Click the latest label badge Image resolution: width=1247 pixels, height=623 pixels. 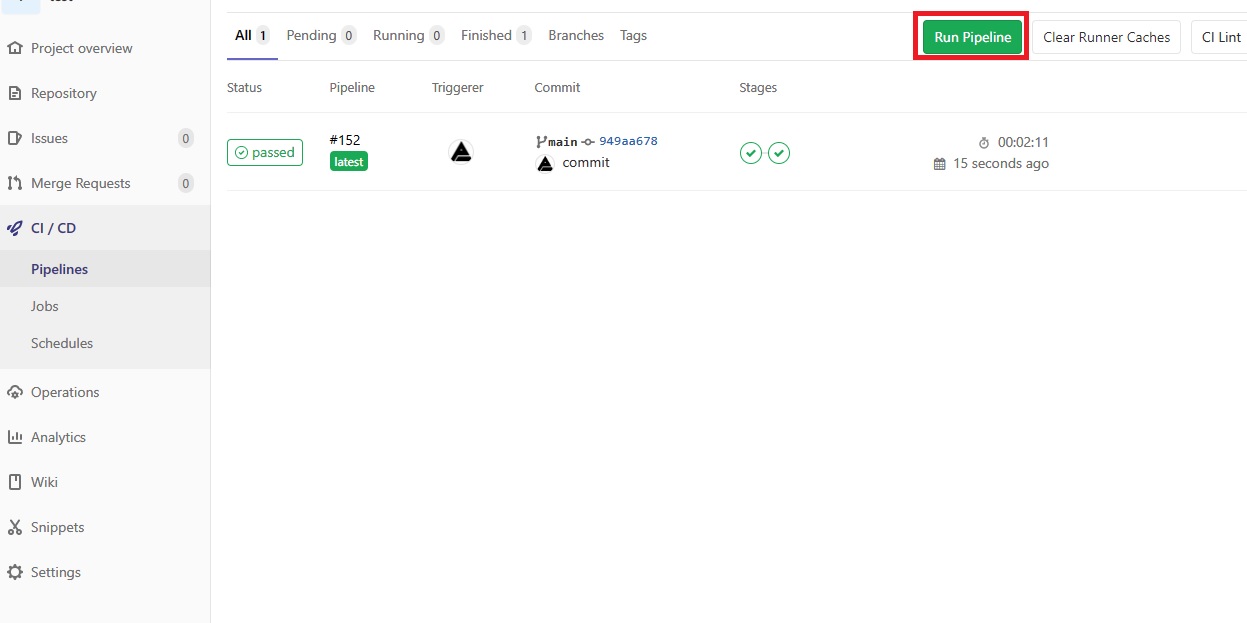349,161
